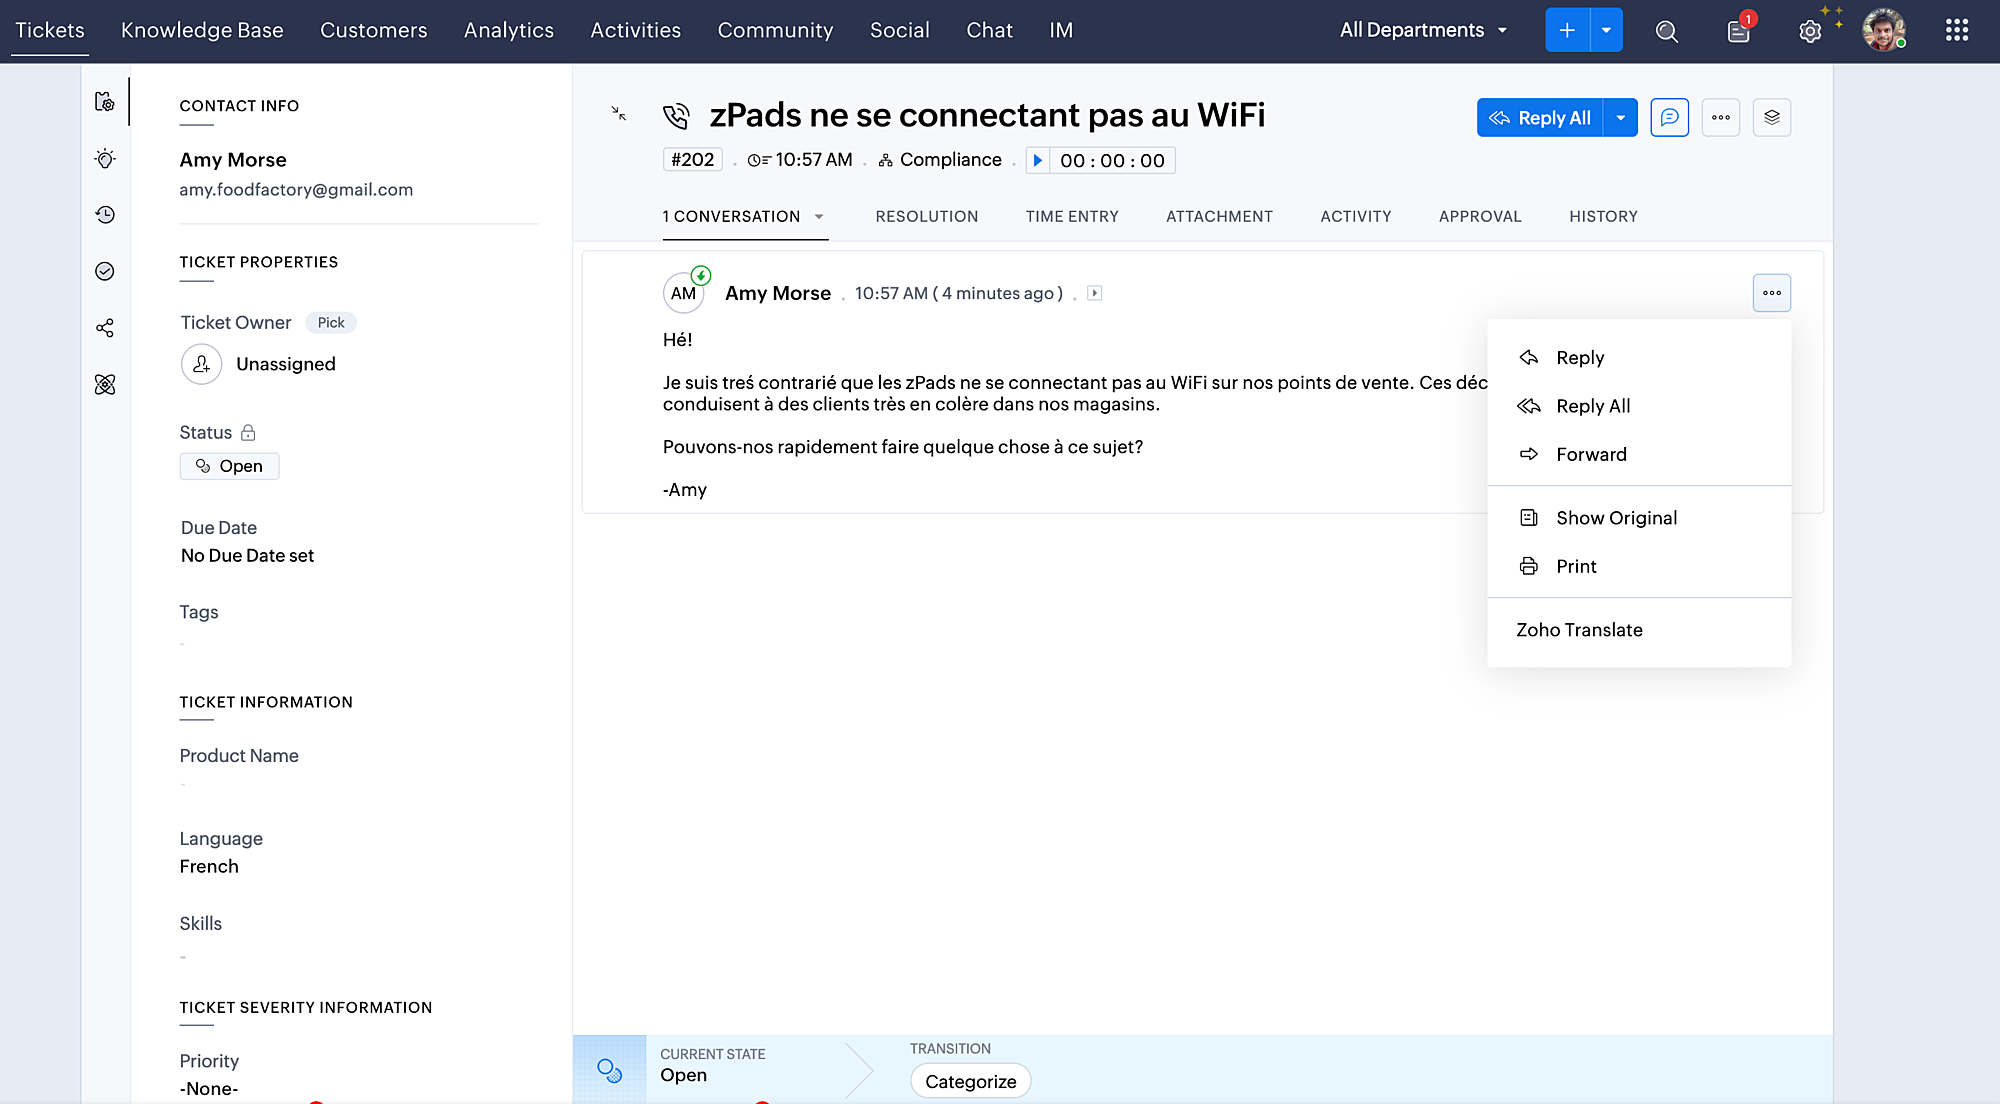The width and height of the screenshot is (2000, 1104).
Task: Click the Categorize transition button
Action: click(x=970, y=1081)
